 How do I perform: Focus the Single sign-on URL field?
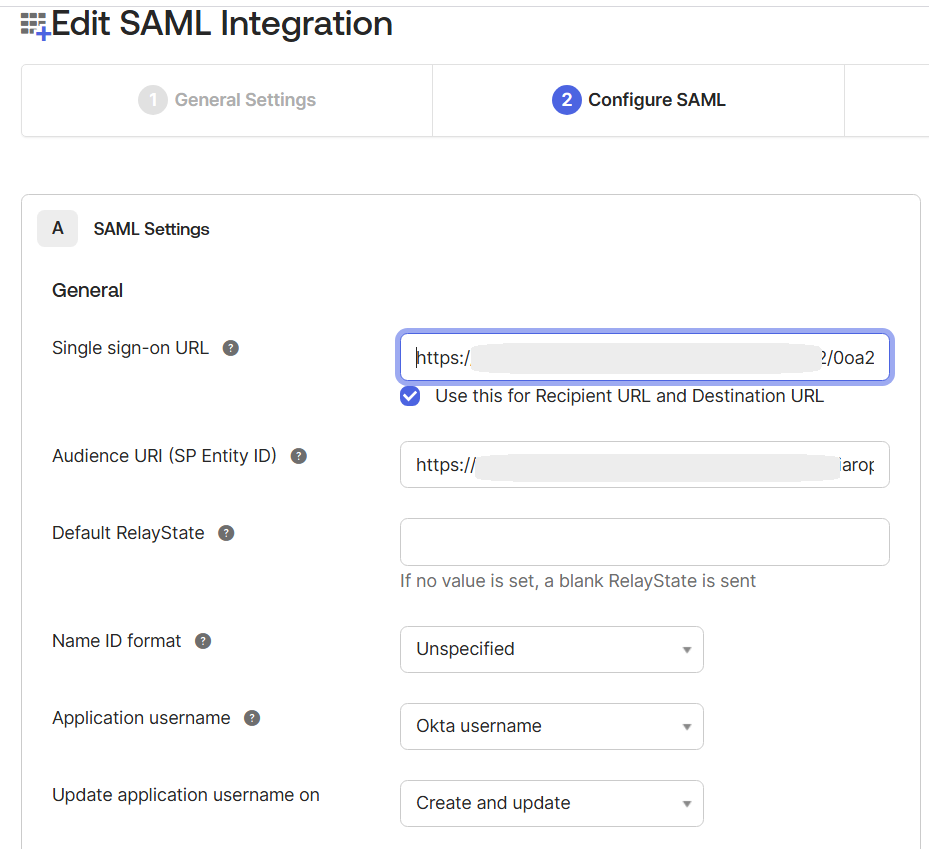point(645,357)
